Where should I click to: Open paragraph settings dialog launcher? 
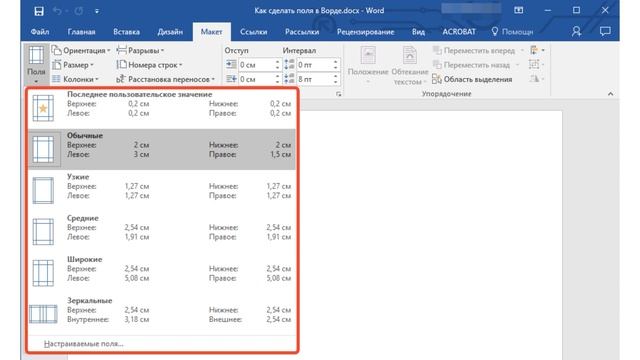click(x=338, y=94)
